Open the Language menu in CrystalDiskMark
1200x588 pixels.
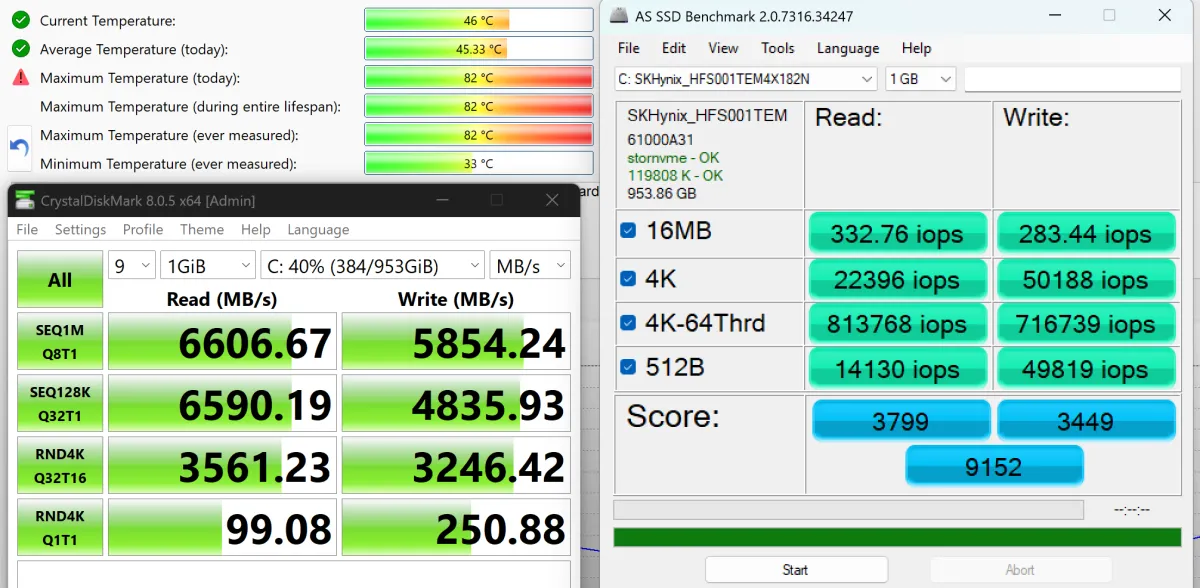pos(318,230)
